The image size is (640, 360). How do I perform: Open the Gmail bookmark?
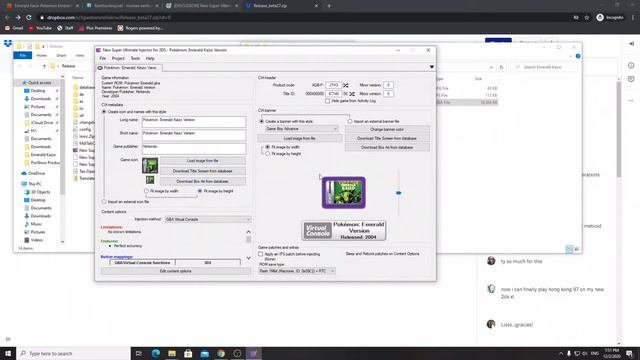pos(14,28)
